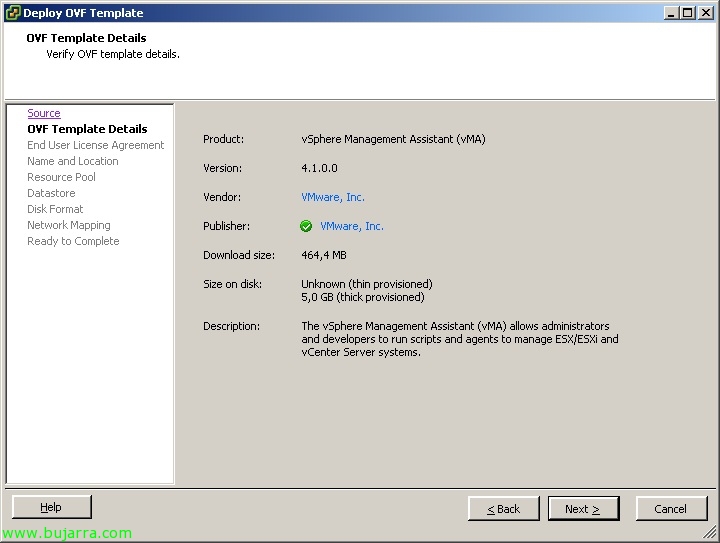The width and height of the screenshot is (720, 543).
Task: Click the Help button
Action: (52, 507)
